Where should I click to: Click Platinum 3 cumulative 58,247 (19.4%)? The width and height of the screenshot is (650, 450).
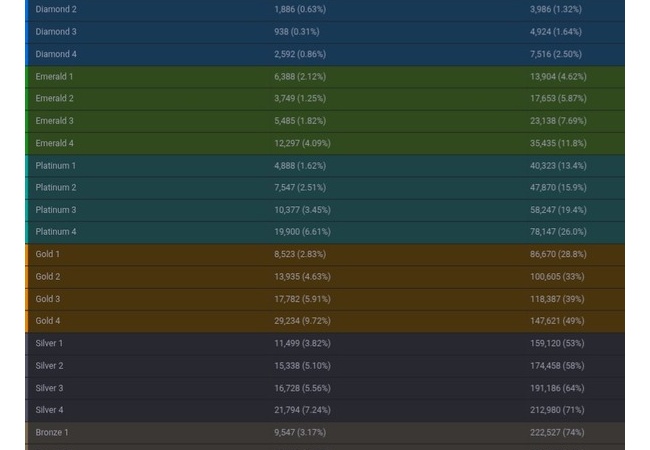(x=557, y=210)
